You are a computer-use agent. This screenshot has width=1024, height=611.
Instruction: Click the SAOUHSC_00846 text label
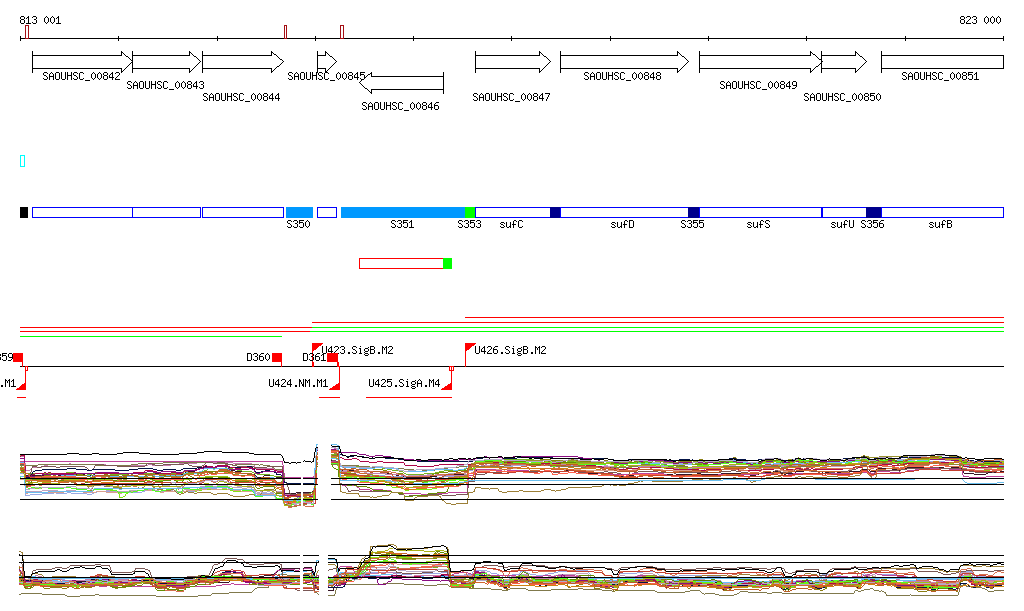pos(400,106)
